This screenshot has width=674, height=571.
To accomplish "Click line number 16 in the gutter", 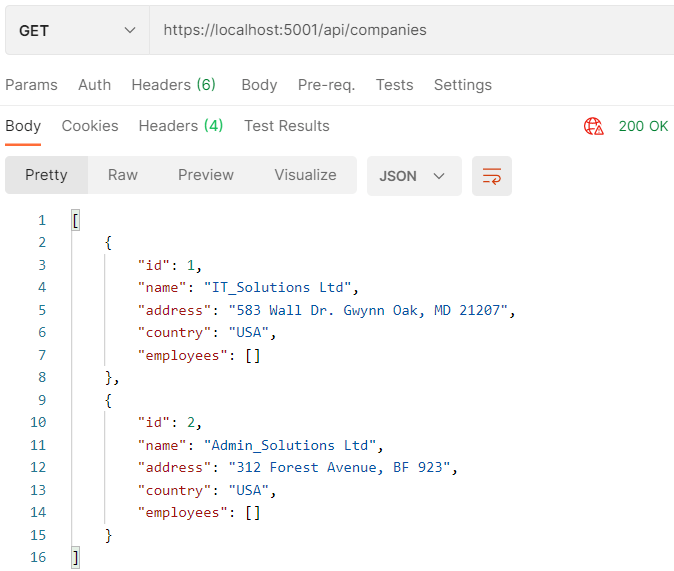I will click(38, 557).
